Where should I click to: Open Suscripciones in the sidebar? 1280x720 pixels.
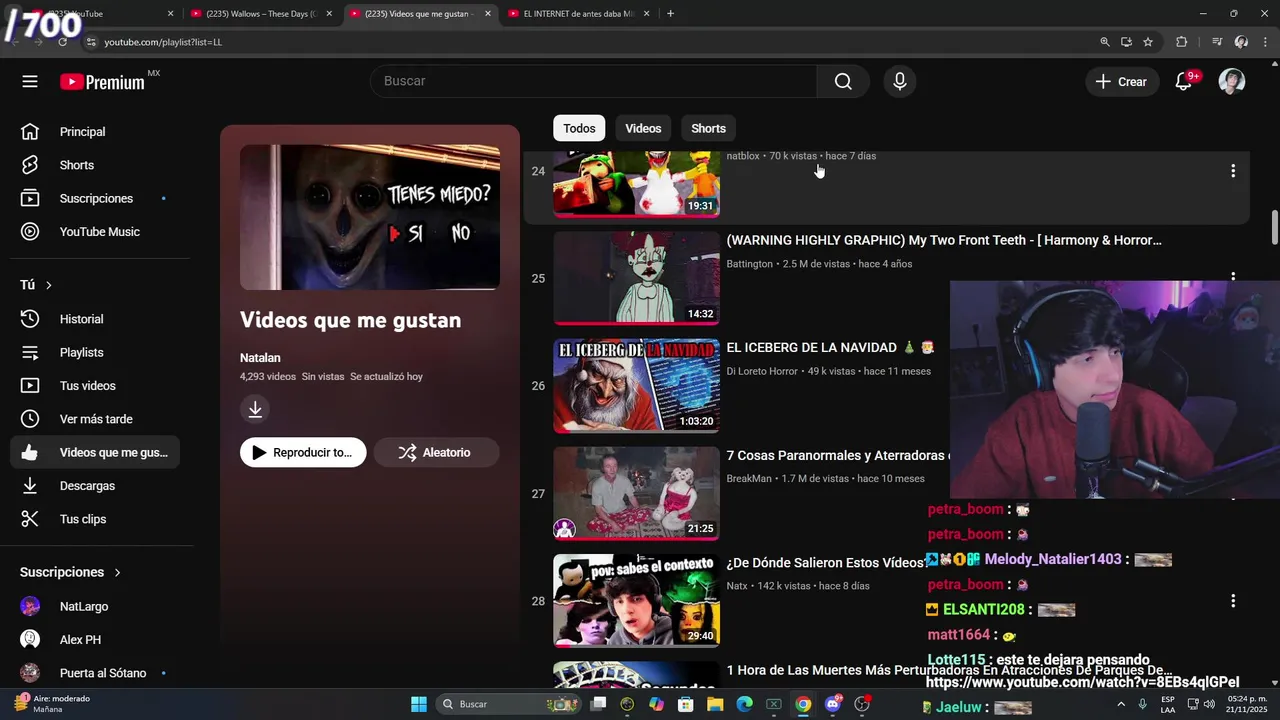click(x=95, y=198)
